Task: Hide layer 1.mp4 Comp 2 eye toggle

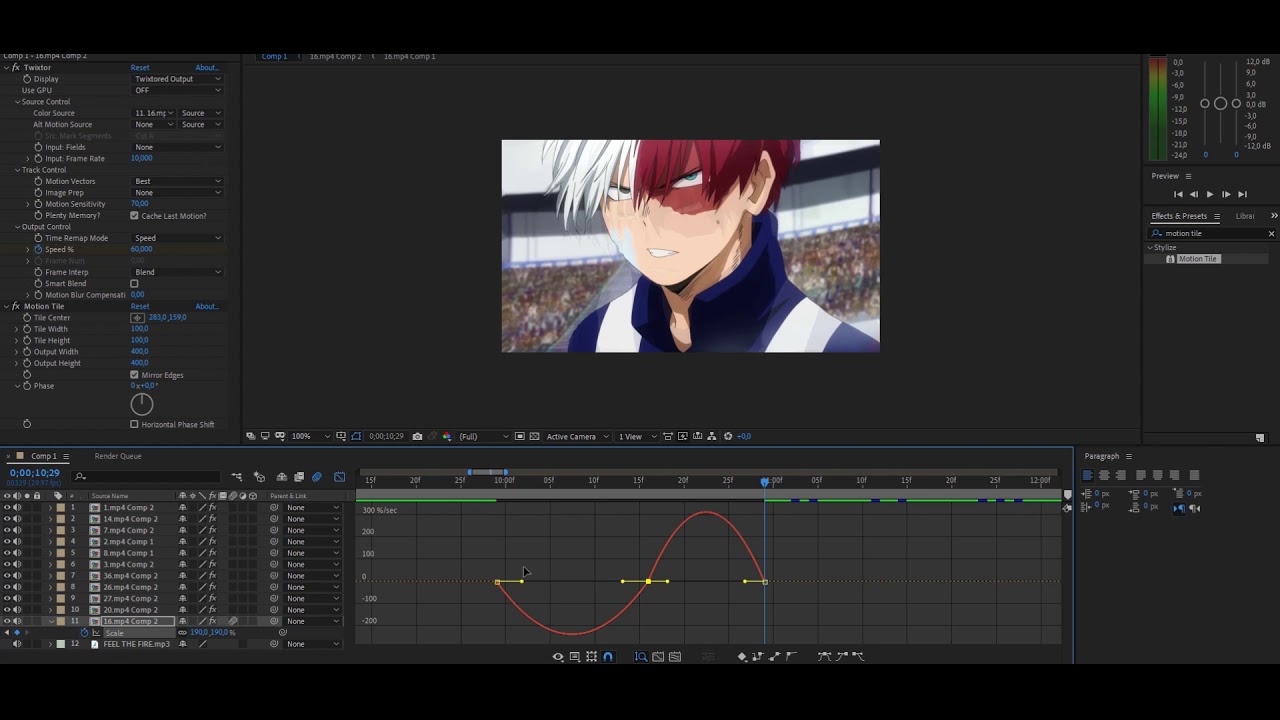Action: point(7,508)
